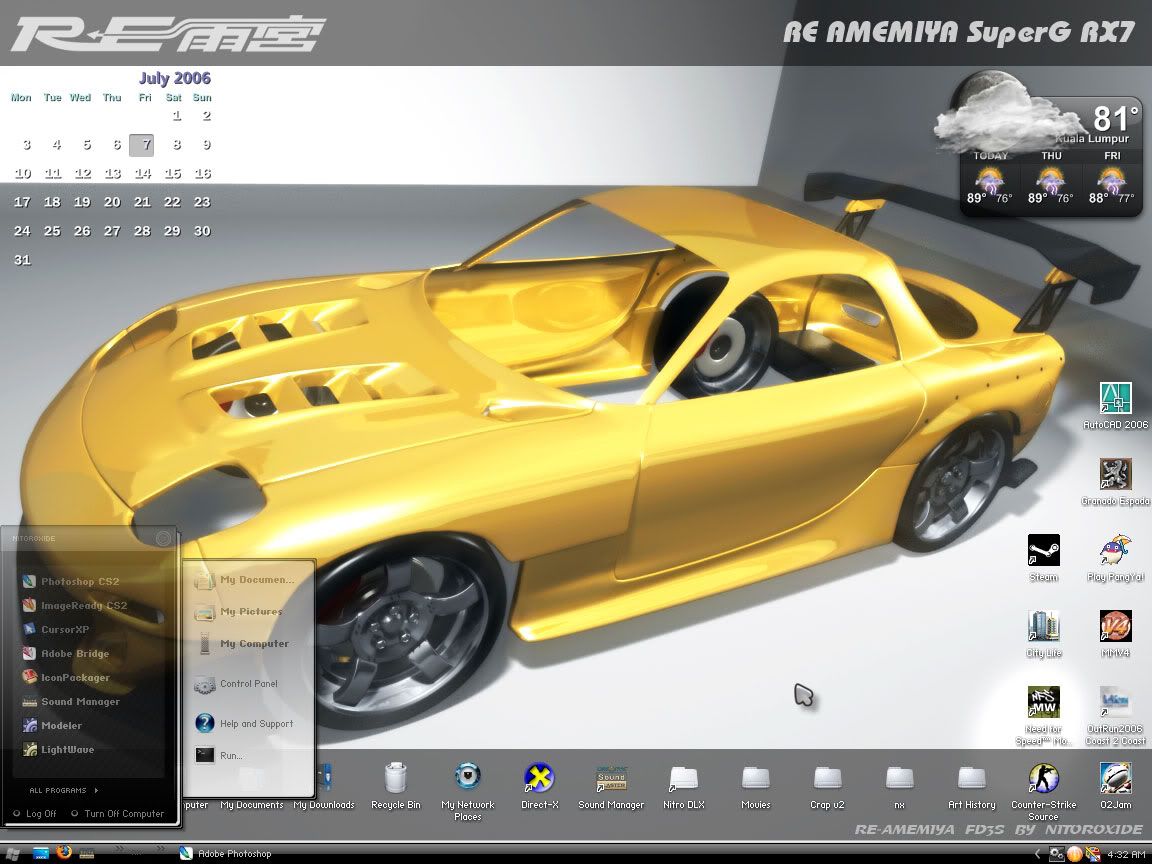Open the Need for Speed desktop shortcut

(x=1043, y=703)
